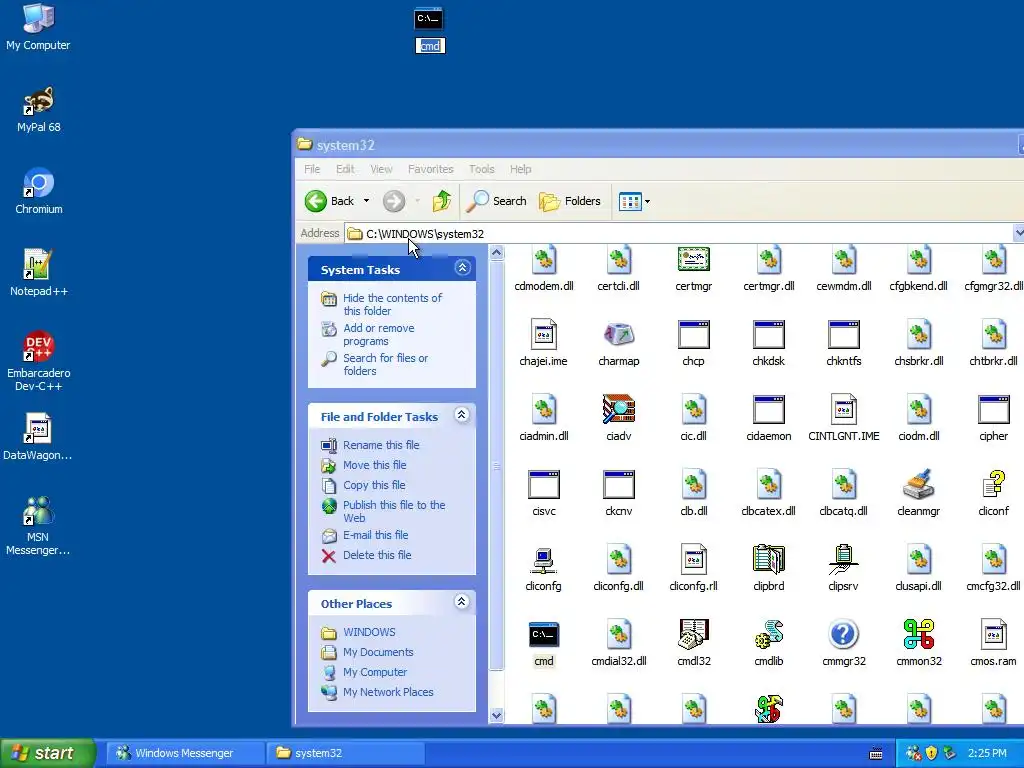Image resolution: width=1024 pixels, height=768 pixels.
Task: Open the address bar dropdown arrow
Action: pyautogui.click(x=1018, y=233)
